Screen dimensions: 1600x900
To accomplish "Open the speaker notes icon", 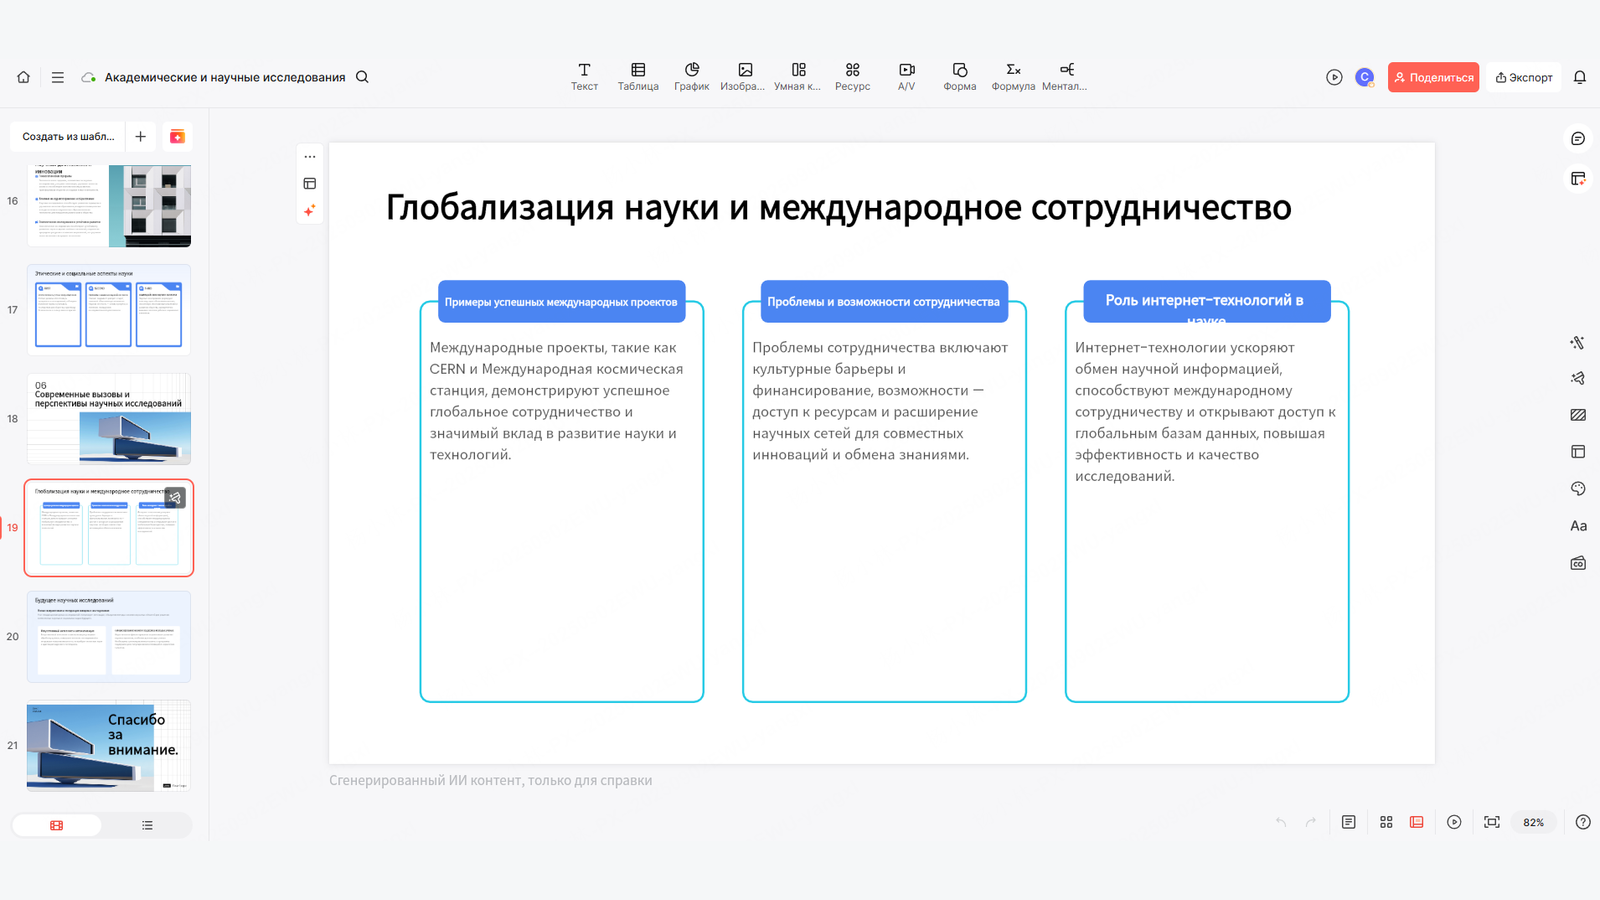I will pos(1349,822).
